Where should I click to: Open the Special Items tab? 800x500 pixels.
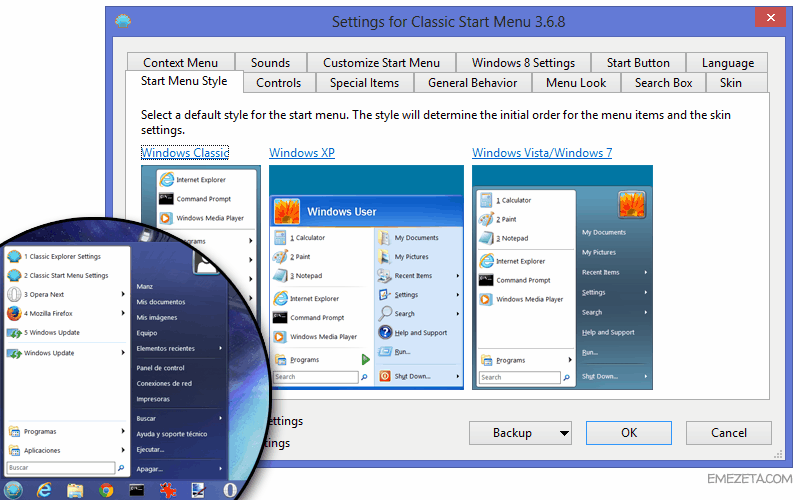[x=364, y=83]
